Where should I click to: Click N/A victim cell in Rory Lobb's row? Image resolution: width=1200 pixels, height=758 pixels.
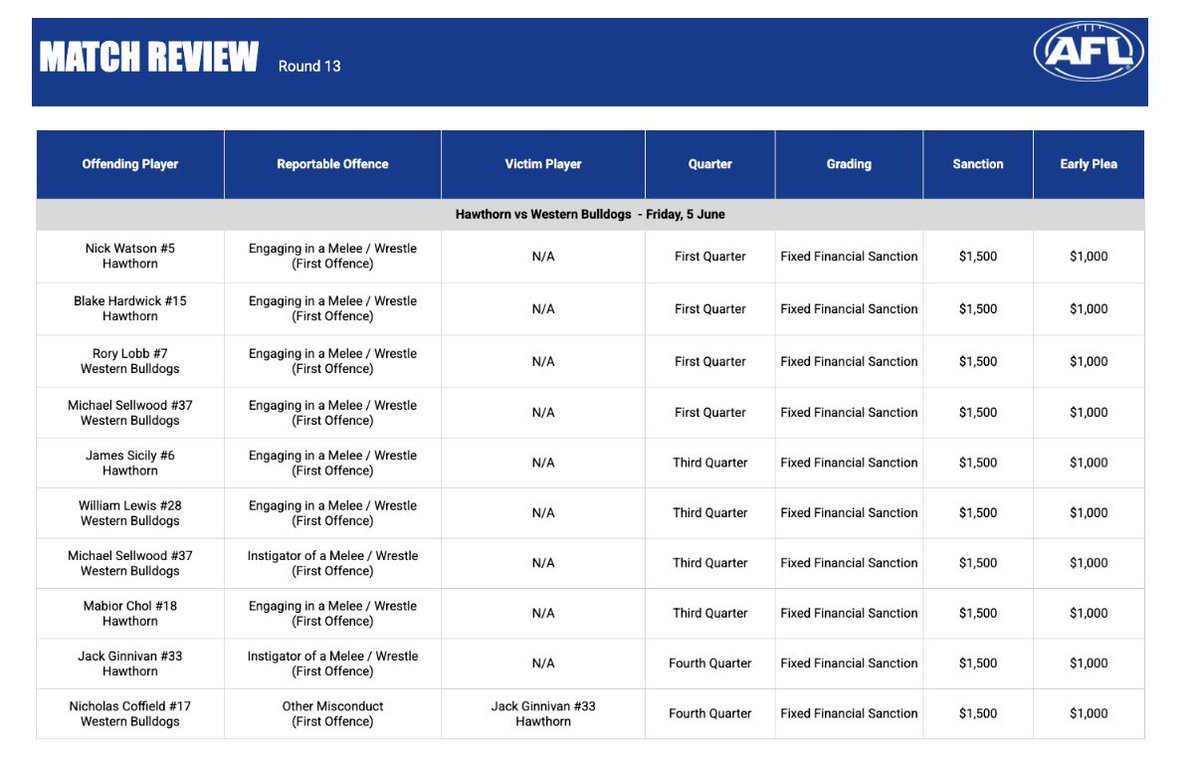543,361
